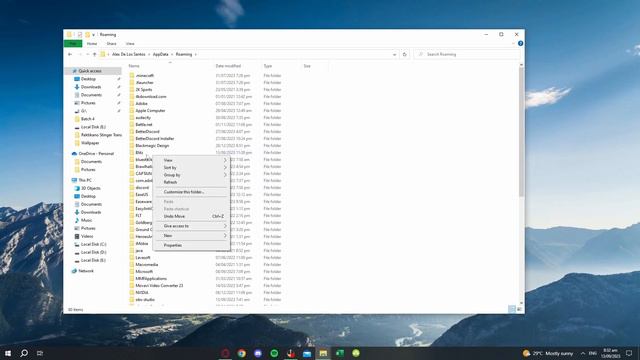Open the Windows Start menu
This screenshot has width=640, height=360.
click(8, 353)
